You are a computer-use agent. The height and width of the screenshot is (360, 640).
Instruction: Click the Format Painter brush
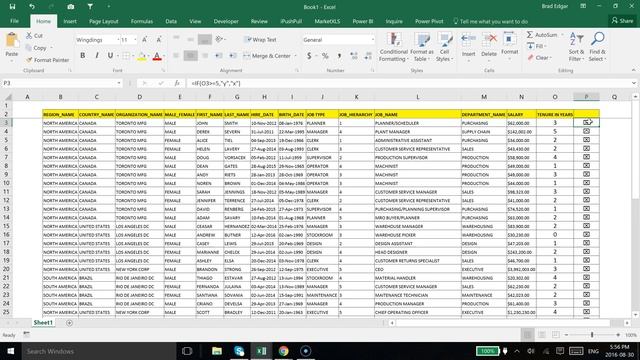(x=47, y=60)
